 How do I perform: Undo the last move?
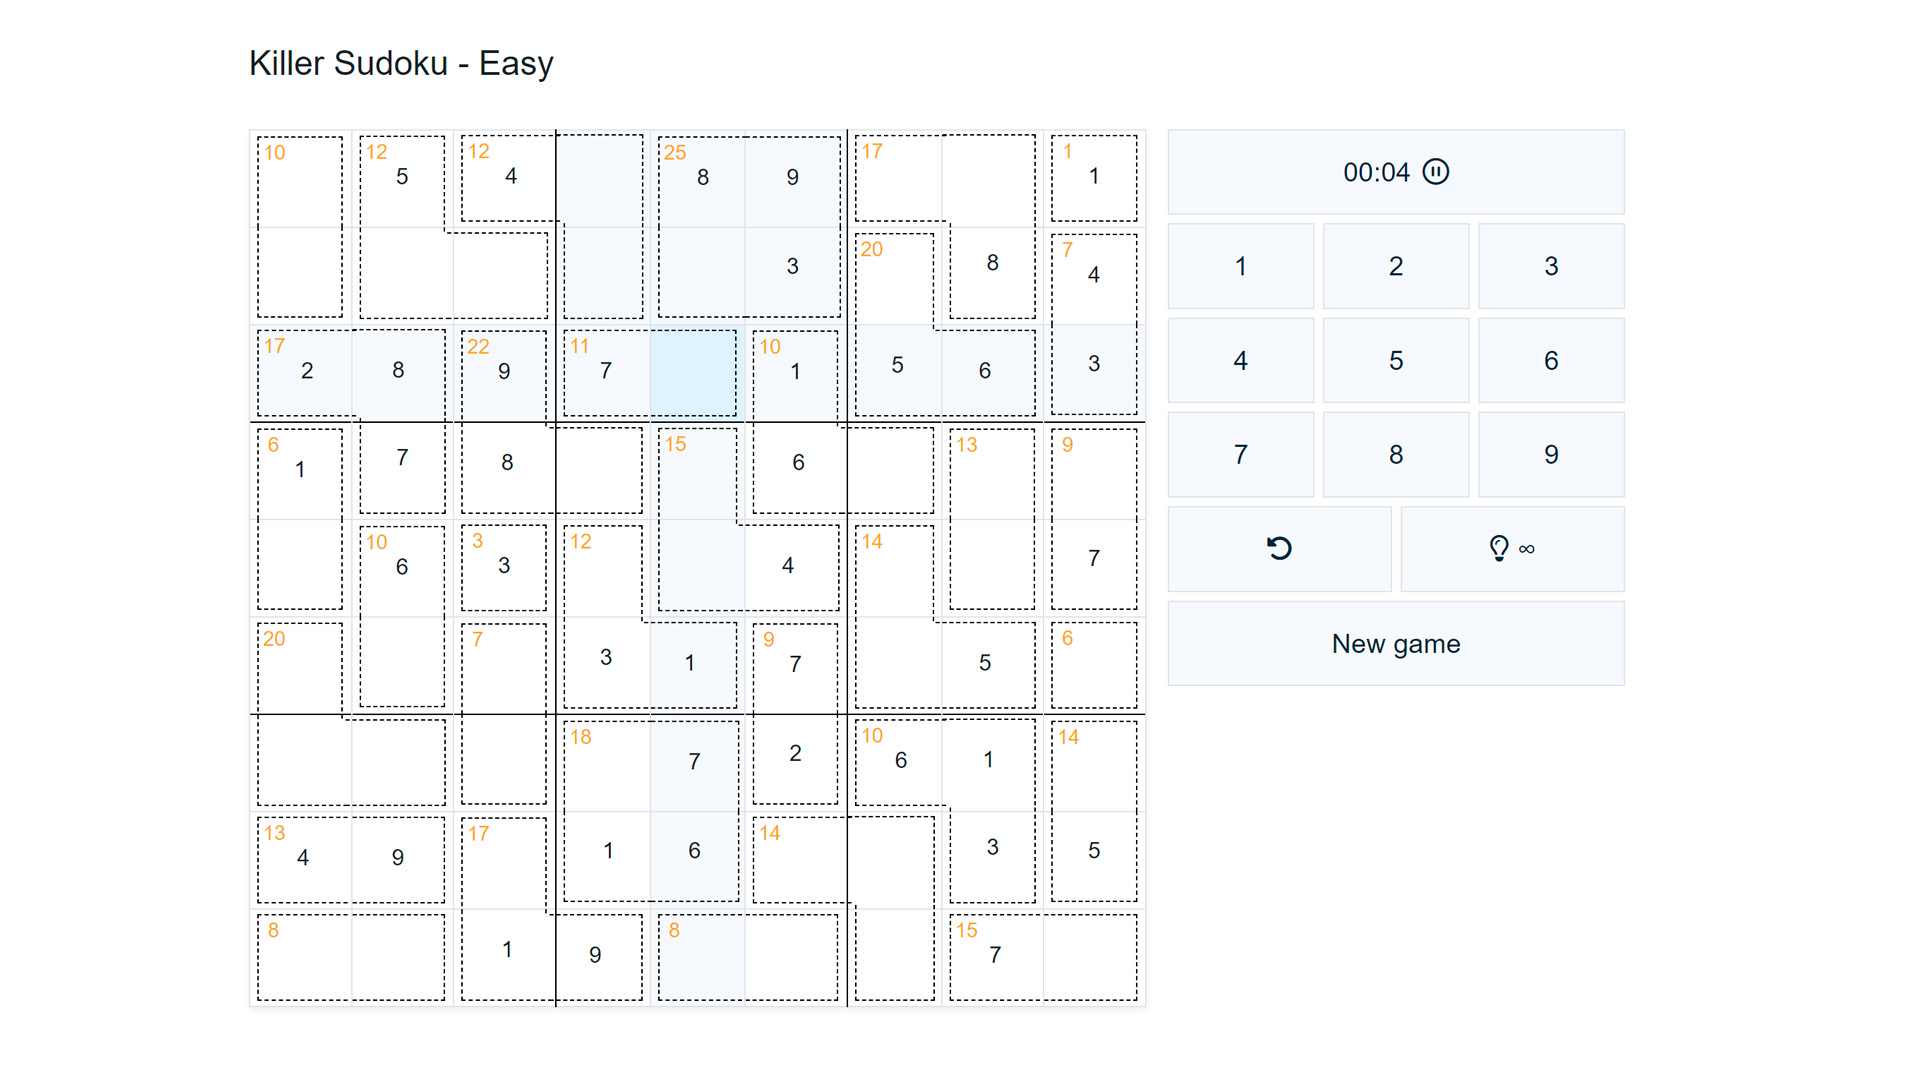pos(1280,548)
